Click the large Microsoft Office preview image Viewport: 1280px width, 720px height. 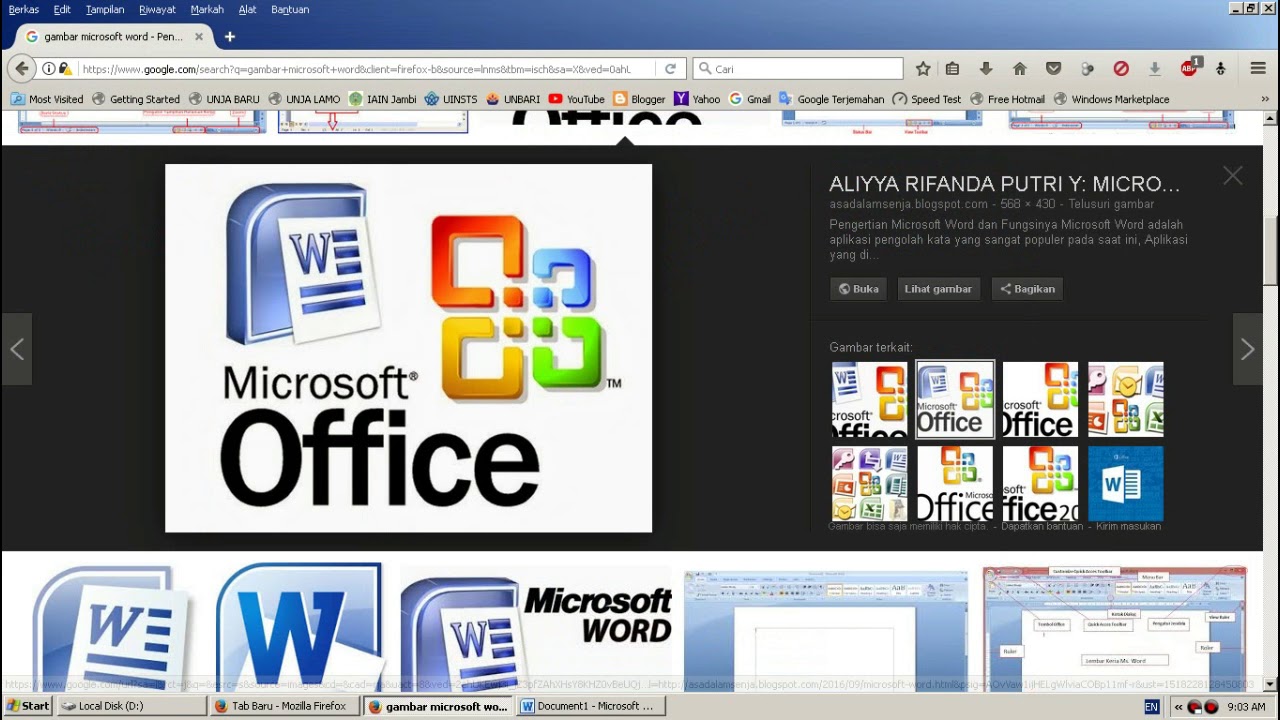(x=408, y=348)
